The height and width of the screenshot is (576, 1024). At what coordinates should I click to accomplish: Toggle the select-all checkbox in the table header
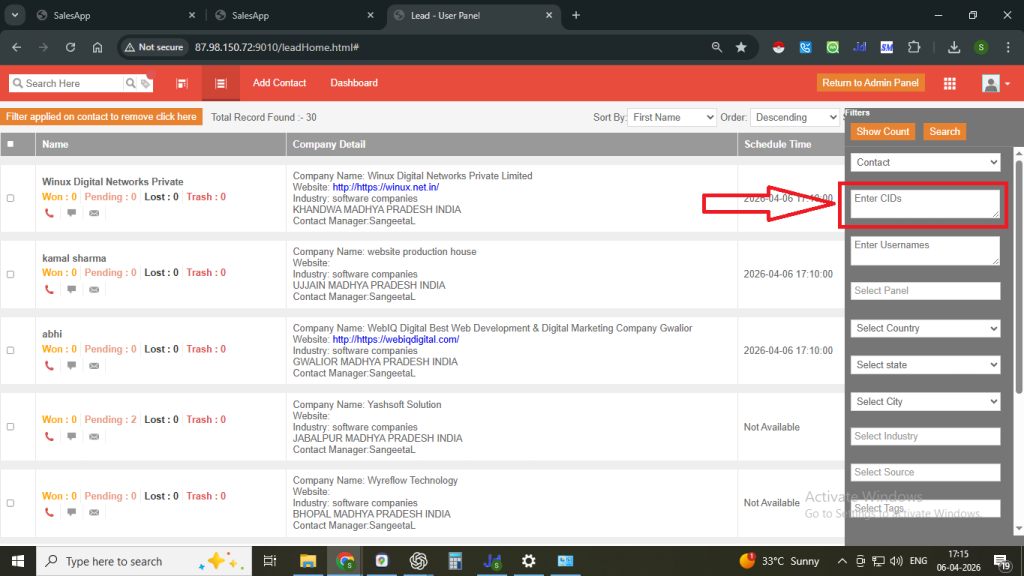click(x=11, y=144)
